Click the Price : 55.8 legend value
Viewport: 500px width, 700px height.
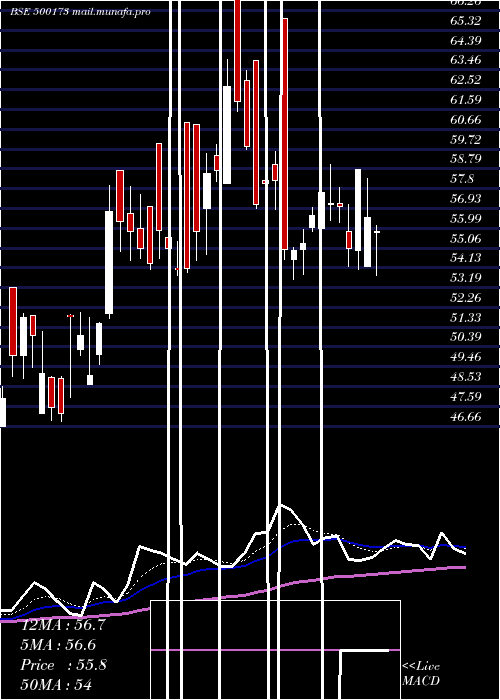(x=63, y=665)
